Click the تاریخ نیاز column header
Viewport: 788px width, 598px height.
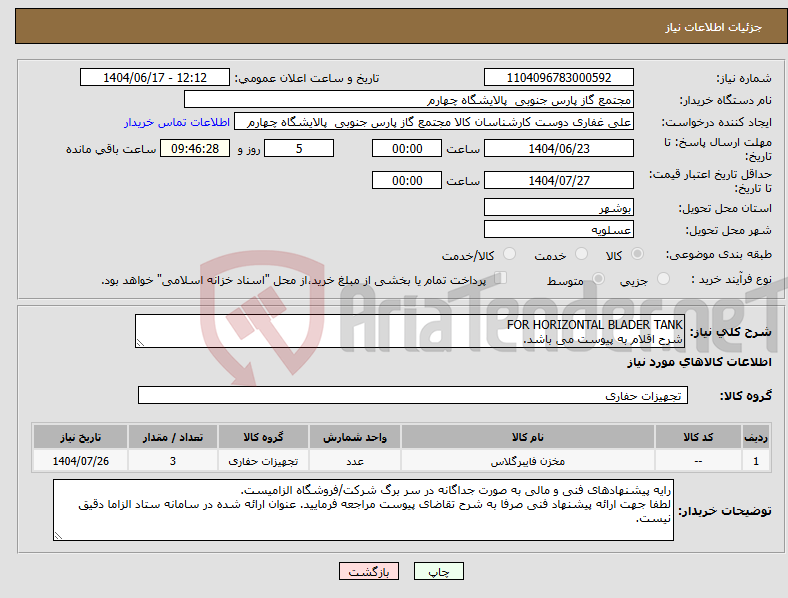(80, 437)
